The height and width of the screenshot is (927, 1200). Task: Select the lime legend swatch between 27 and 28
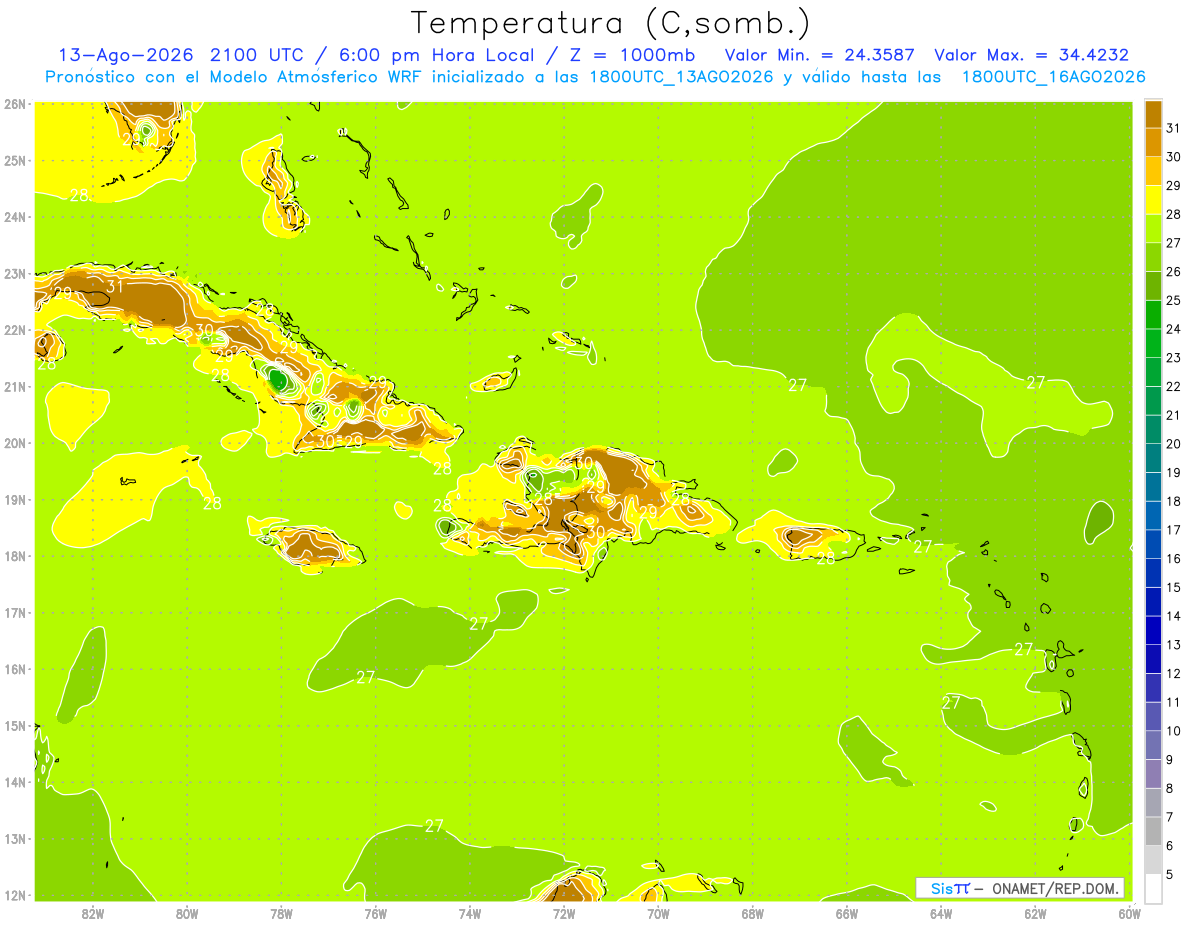tap(1153, 228)
